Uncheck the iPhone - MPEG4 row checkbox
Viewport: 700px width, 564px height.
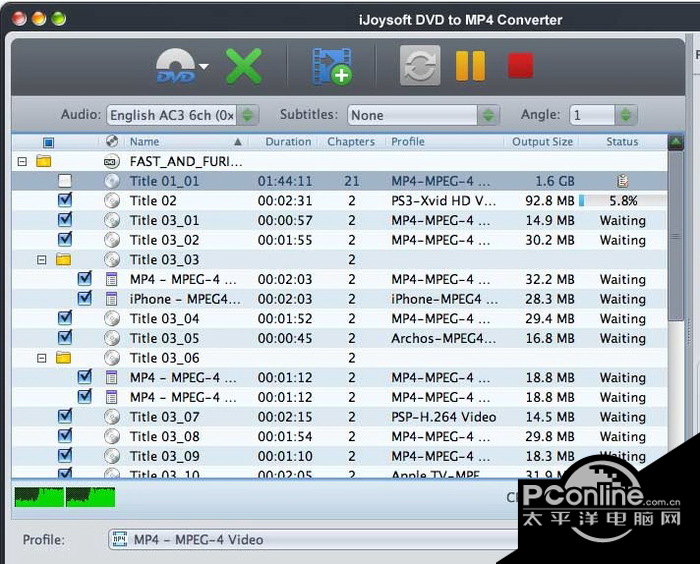[85, 298]
